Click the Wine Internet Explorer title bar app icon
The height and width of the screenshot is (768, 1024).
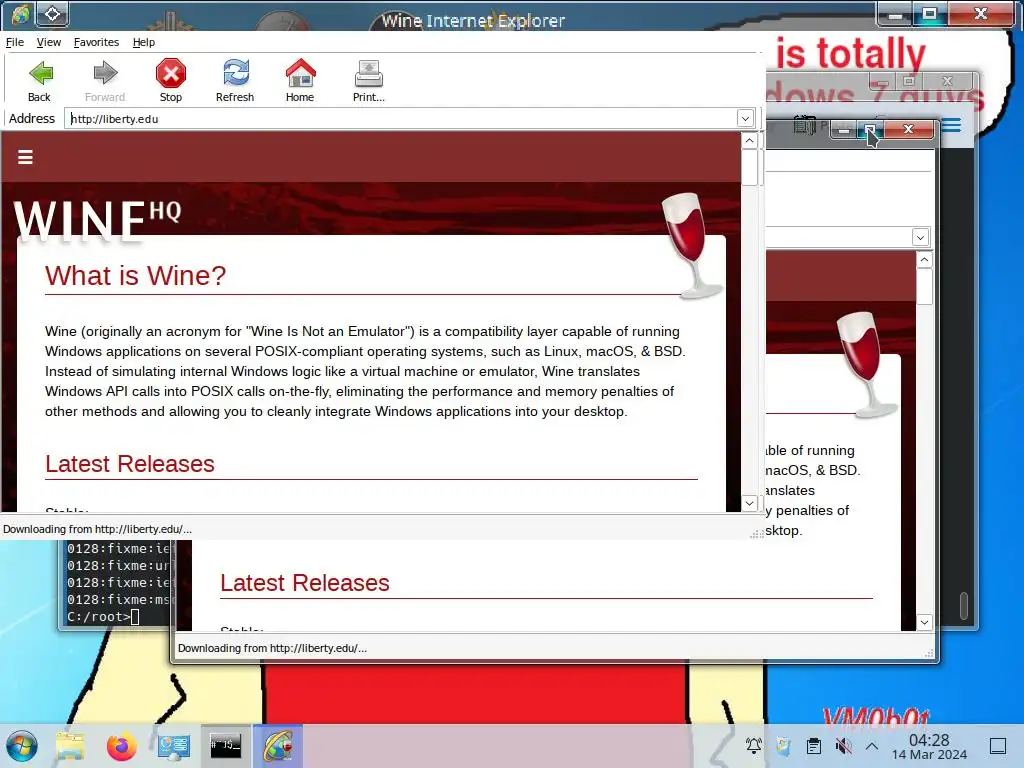(x=20, y=14)
